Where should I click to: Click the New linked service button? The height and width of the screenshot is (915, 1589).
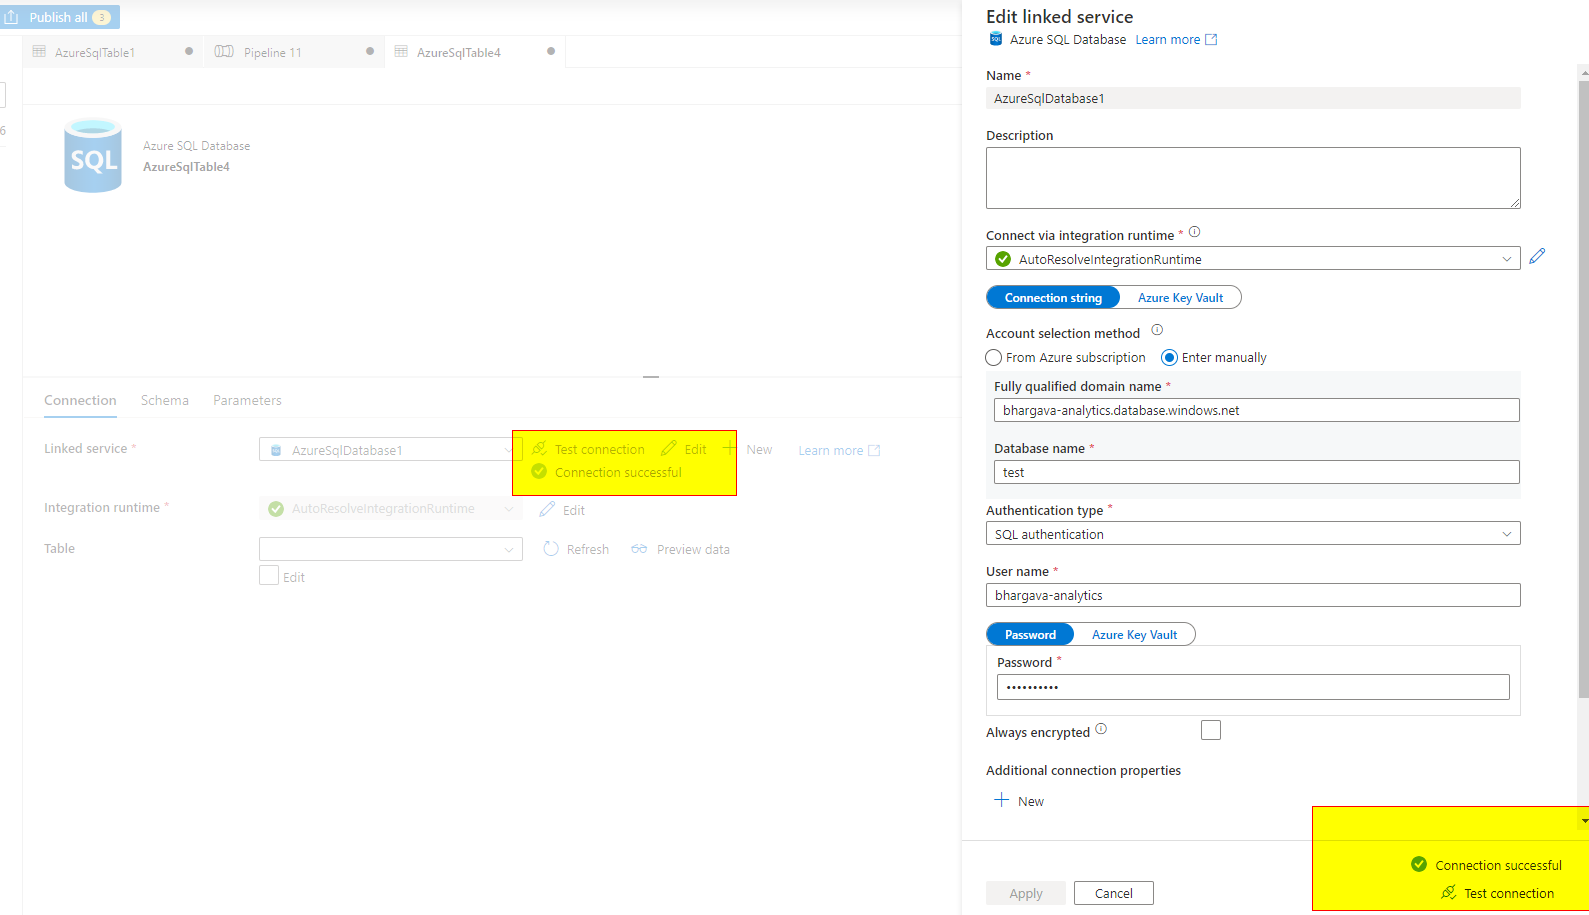click(x=748, y=449)
